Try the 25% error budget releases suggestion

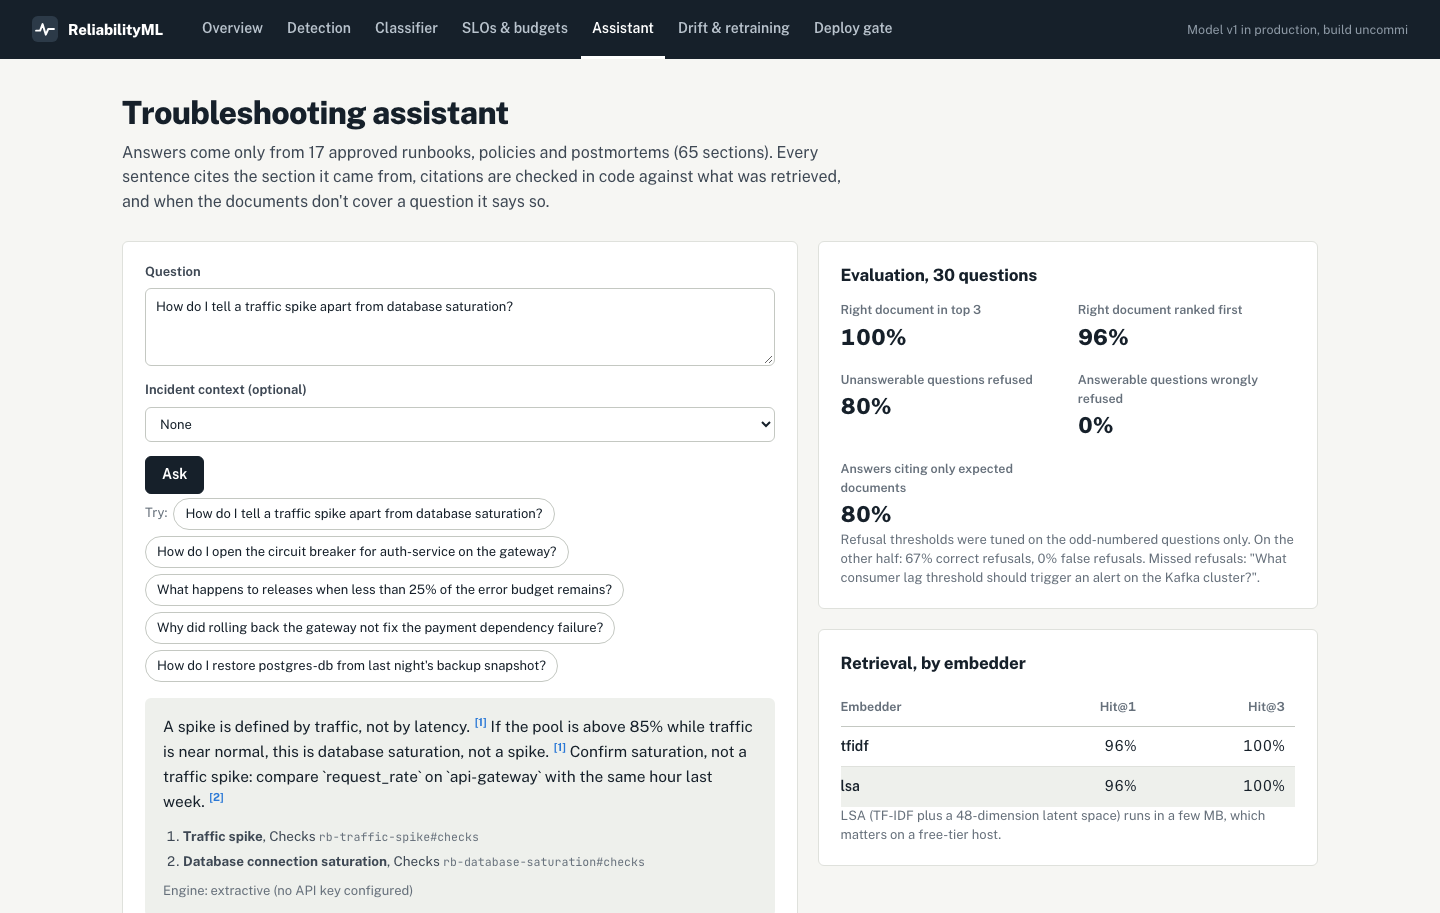(x=384, y=590)
